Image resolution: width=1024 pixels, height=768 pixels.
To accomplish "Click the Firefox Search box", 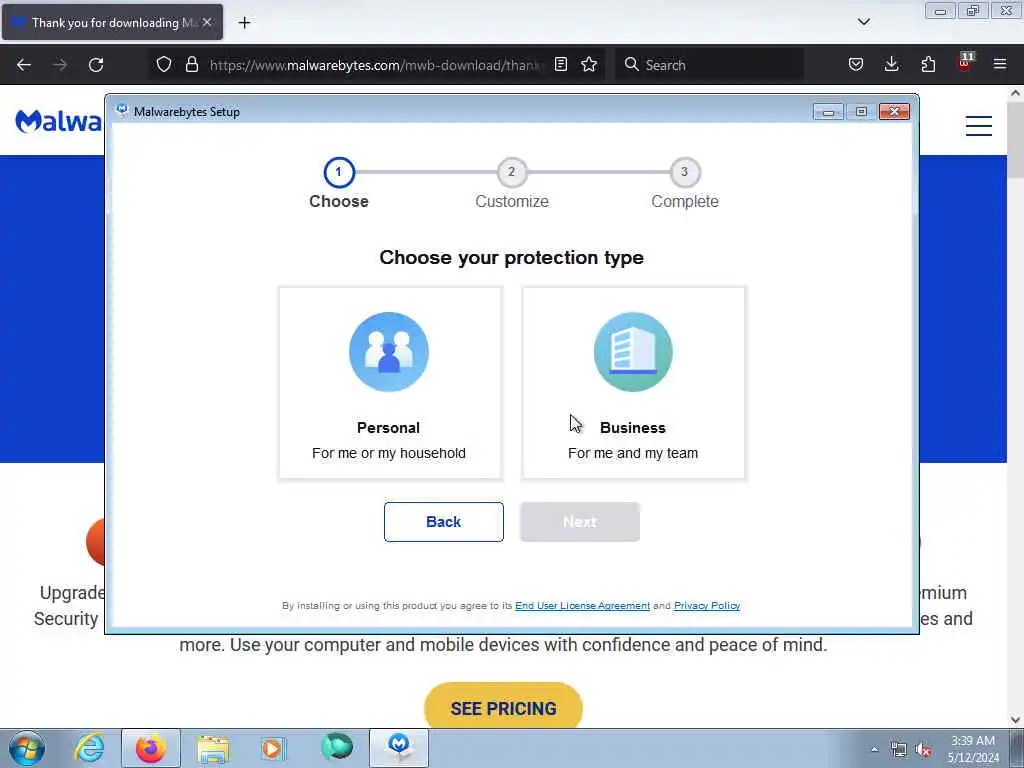I will point(709,65).
